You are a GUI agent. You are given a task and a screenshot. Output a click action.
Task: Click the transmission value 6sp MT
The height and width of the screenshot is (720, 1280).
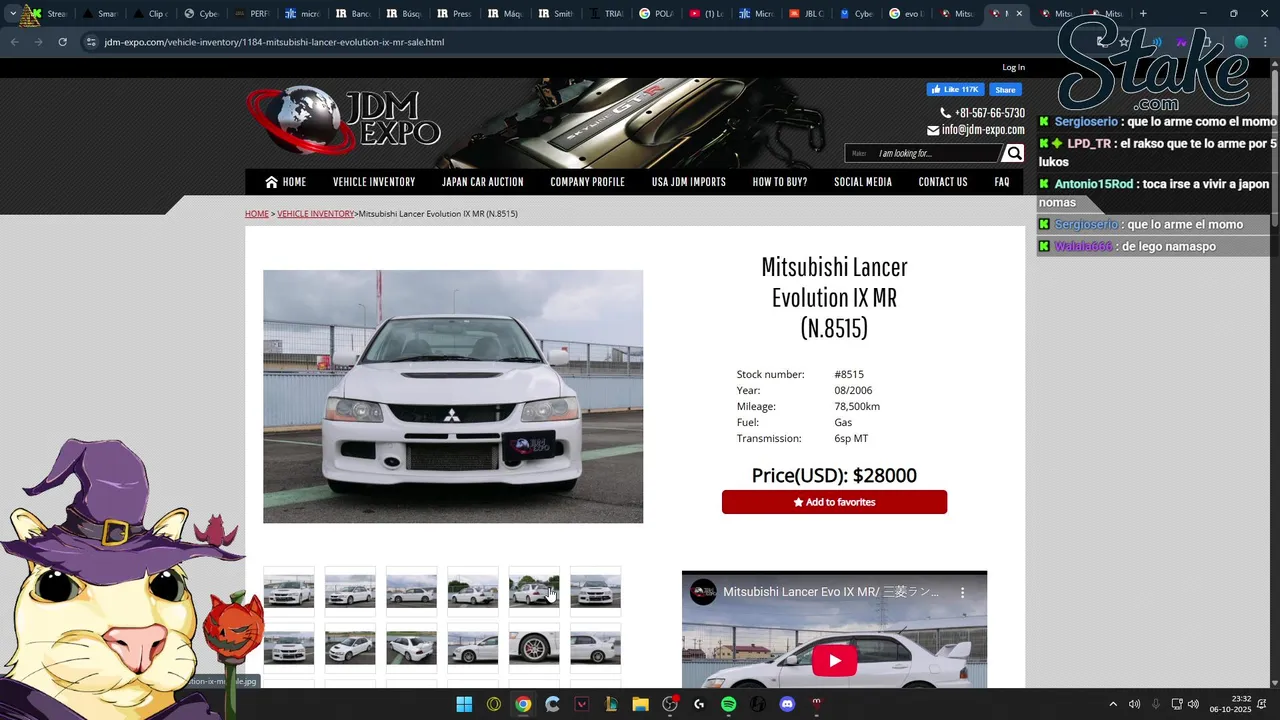pyautogui.click(x=851, y=438)
